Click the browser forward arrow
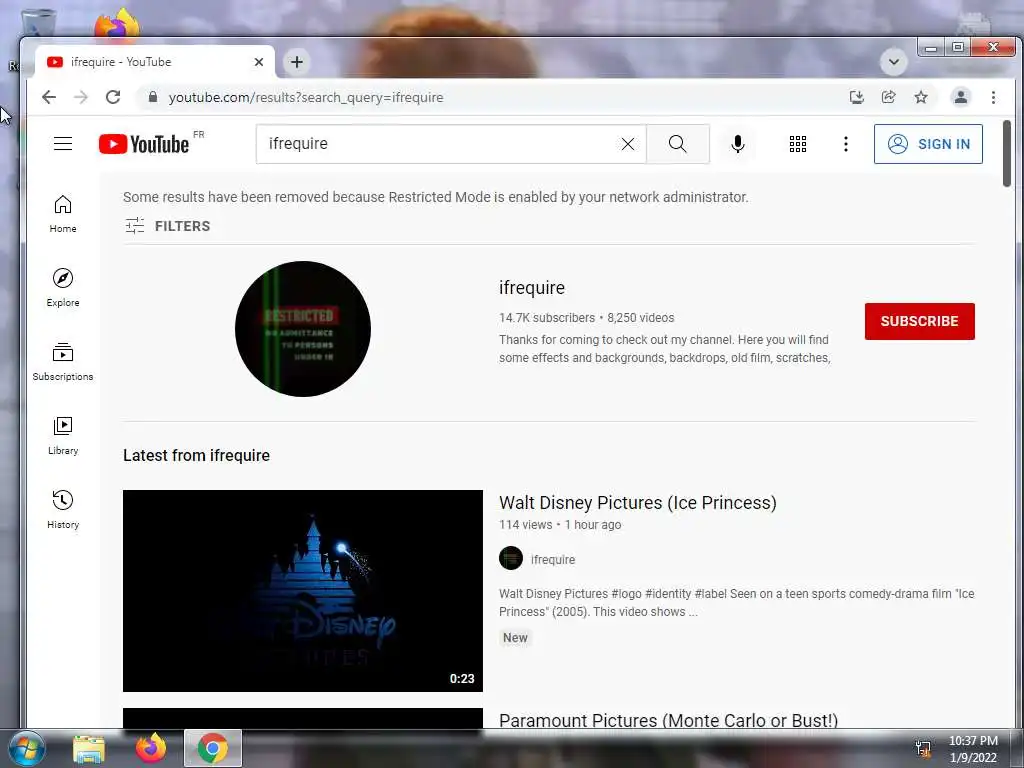 coord(81,97)
